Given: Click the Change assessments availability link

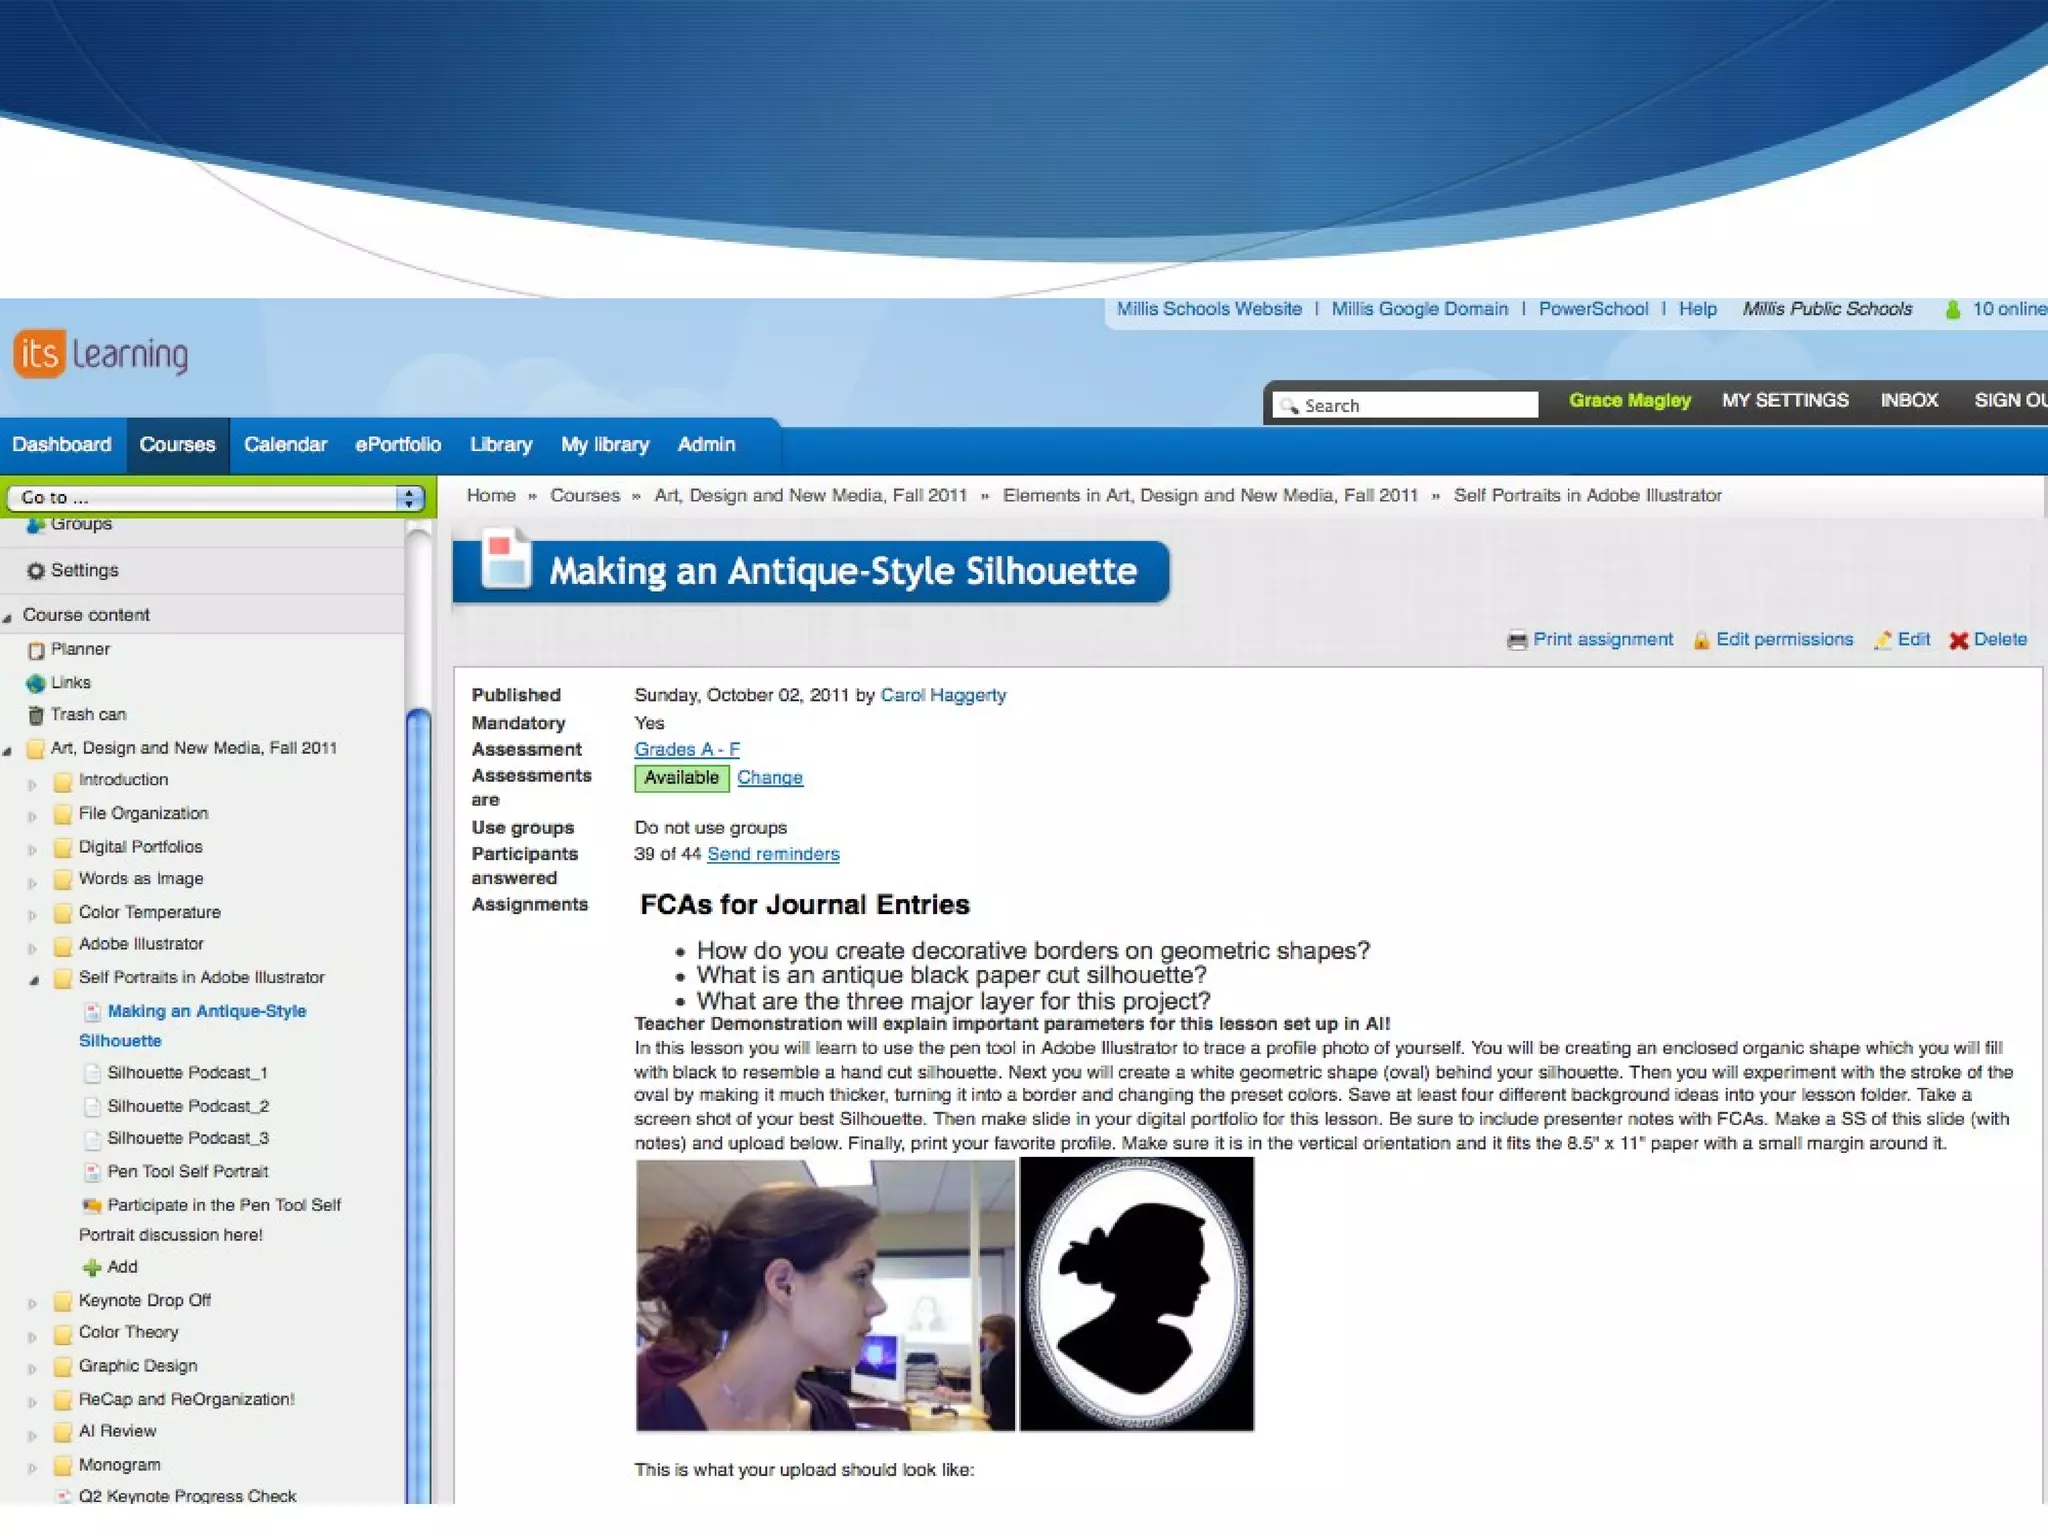Looking at the screenshot, I should [x=769, y=777].
